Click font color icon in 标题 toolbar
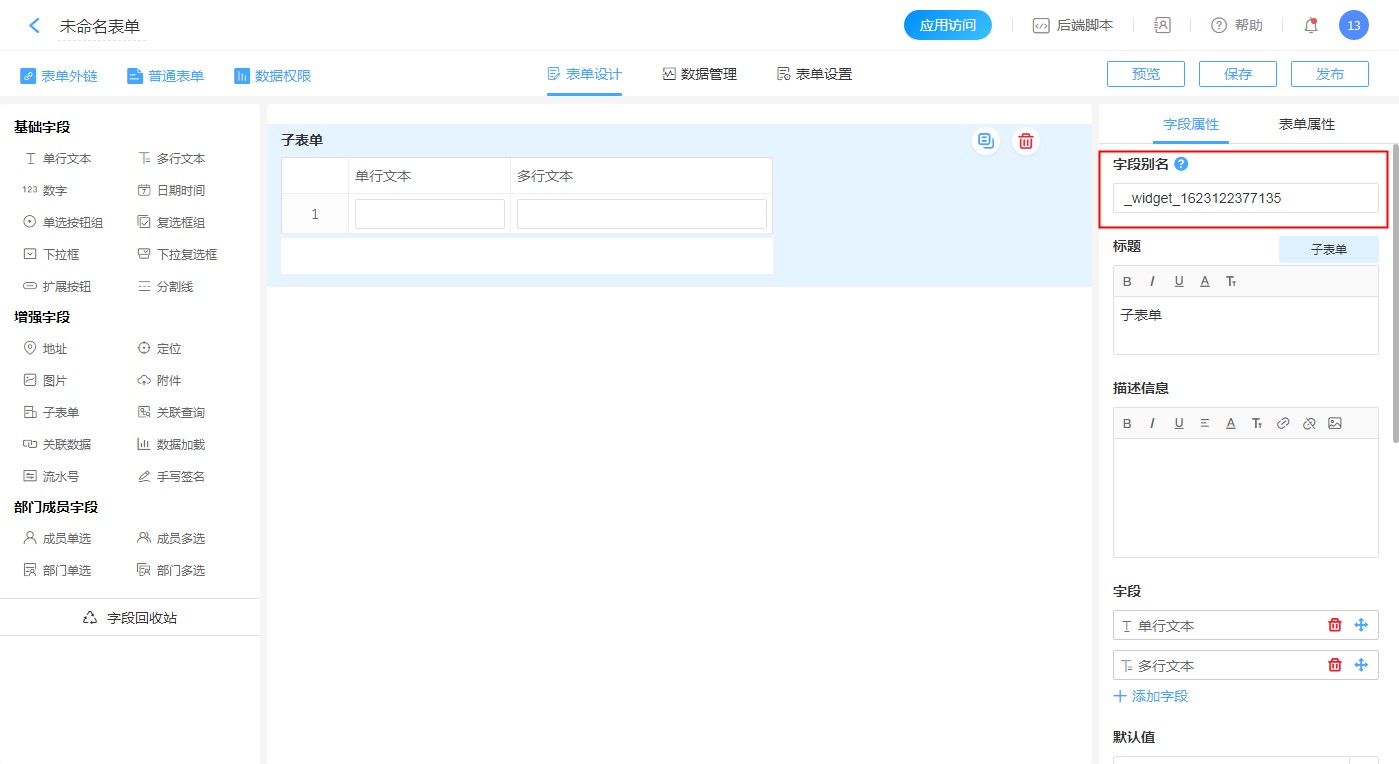The image size is (1399, 764). point(1205,282)
